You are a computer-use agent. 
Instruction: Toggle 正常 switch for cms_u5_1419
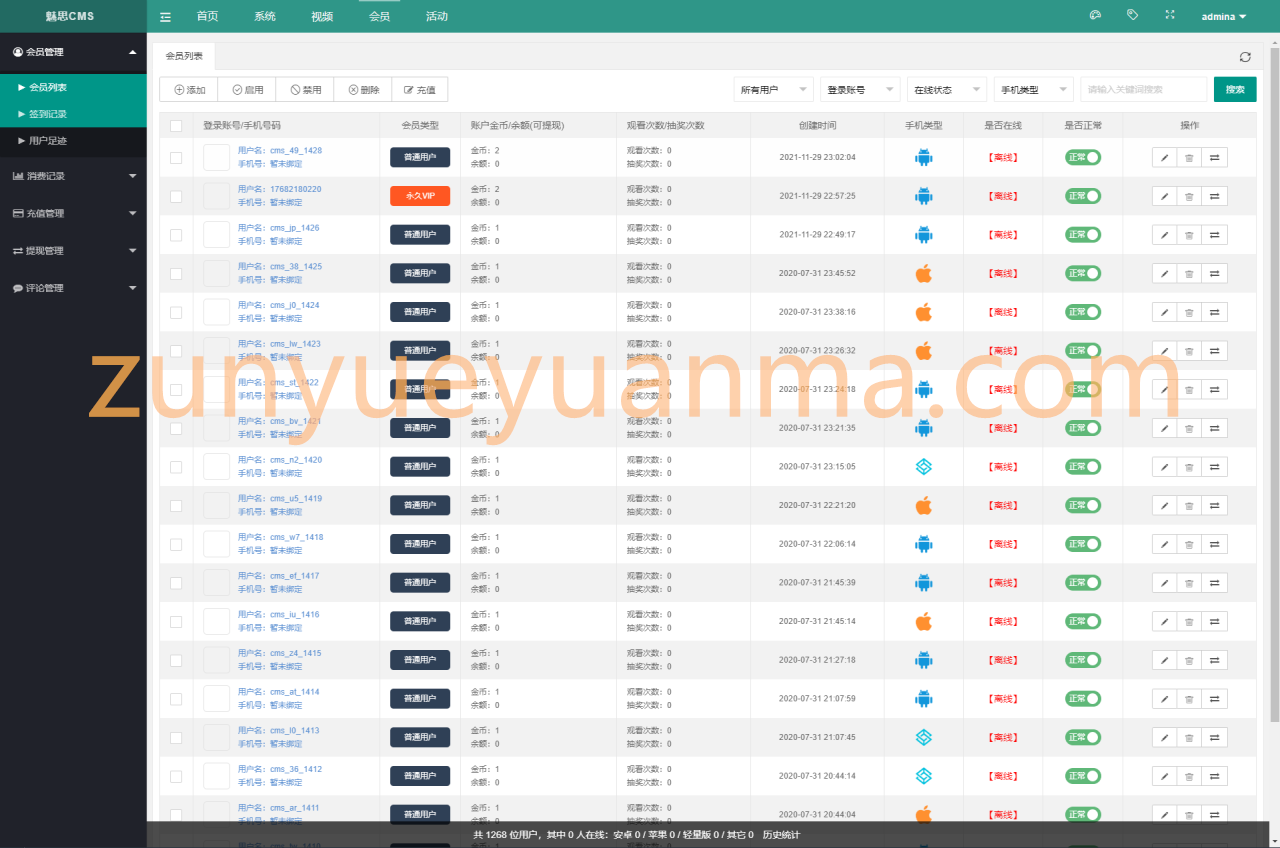(x=1083, y=505)
